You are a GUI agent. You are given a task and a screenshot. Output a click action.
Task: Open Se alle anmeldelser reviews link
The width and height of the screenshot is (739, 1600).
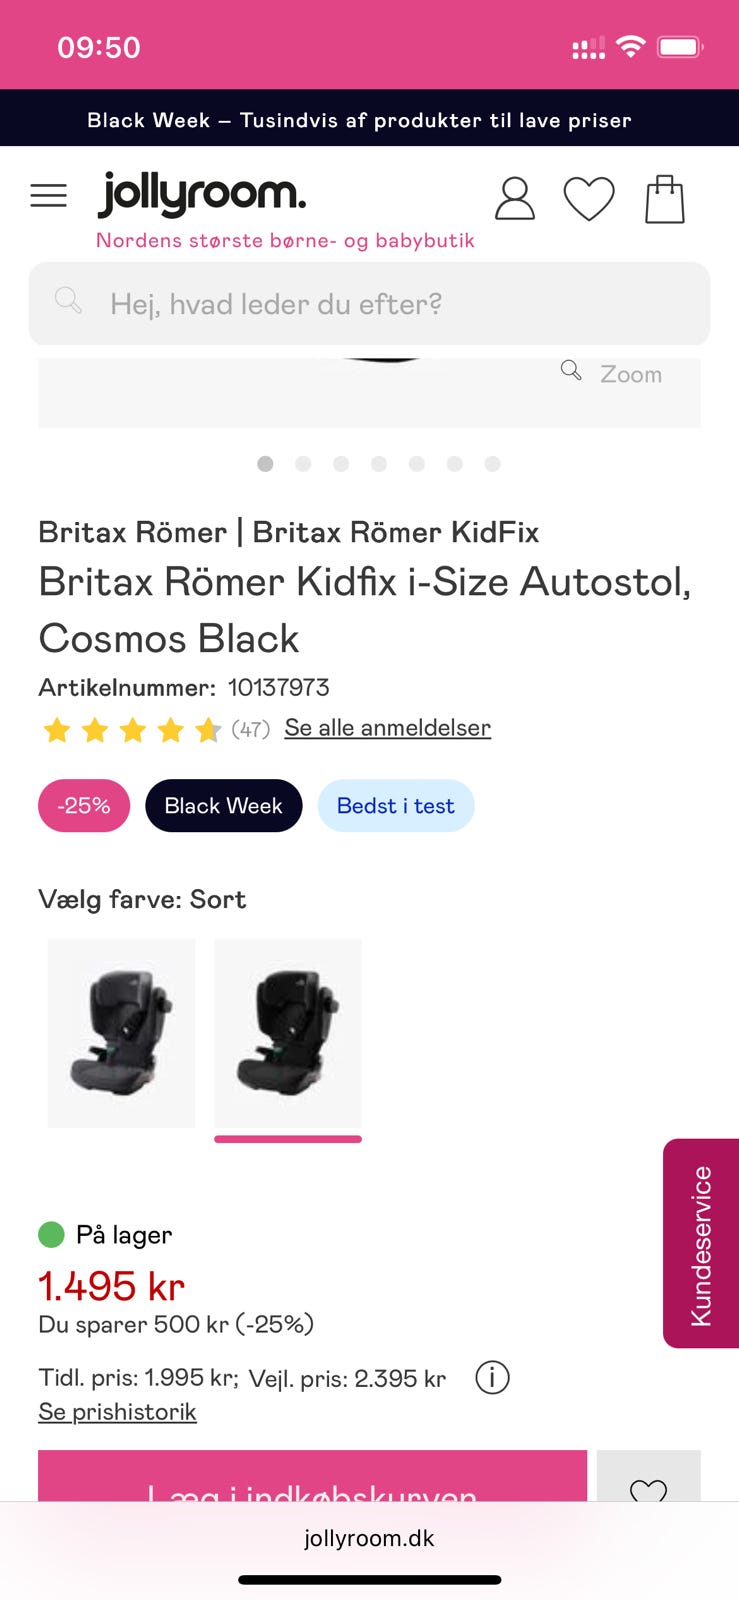(387, 728)
